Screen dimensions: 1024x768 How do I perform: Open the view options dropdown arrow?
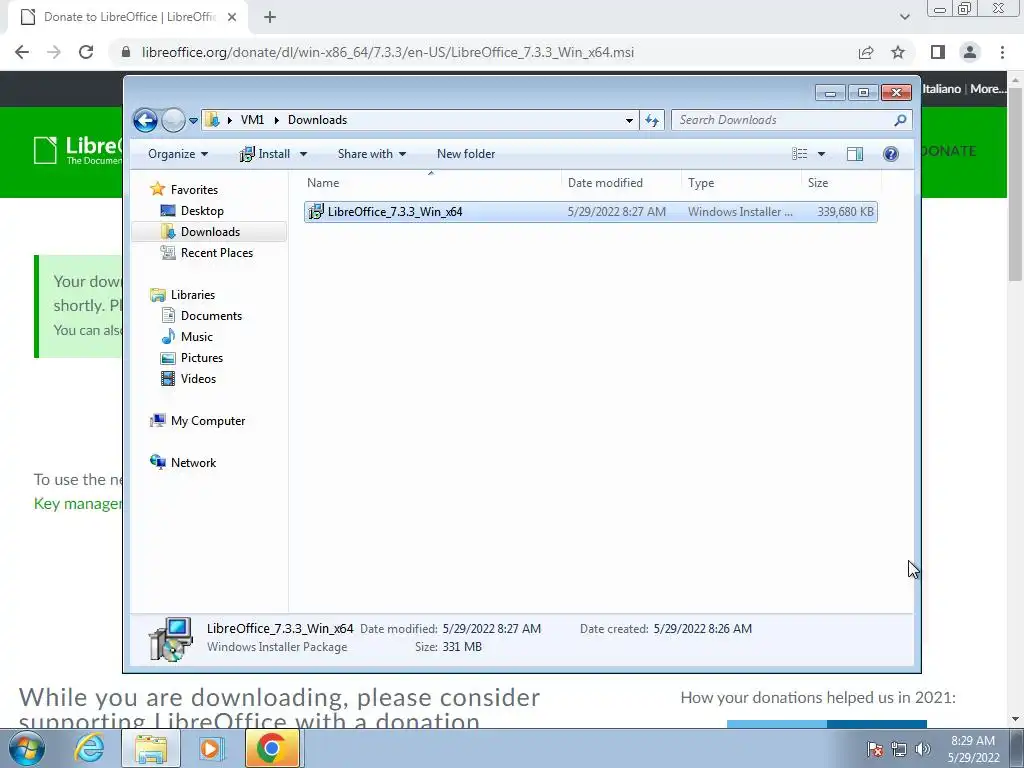pyautogui.click(x=822, y=154)
